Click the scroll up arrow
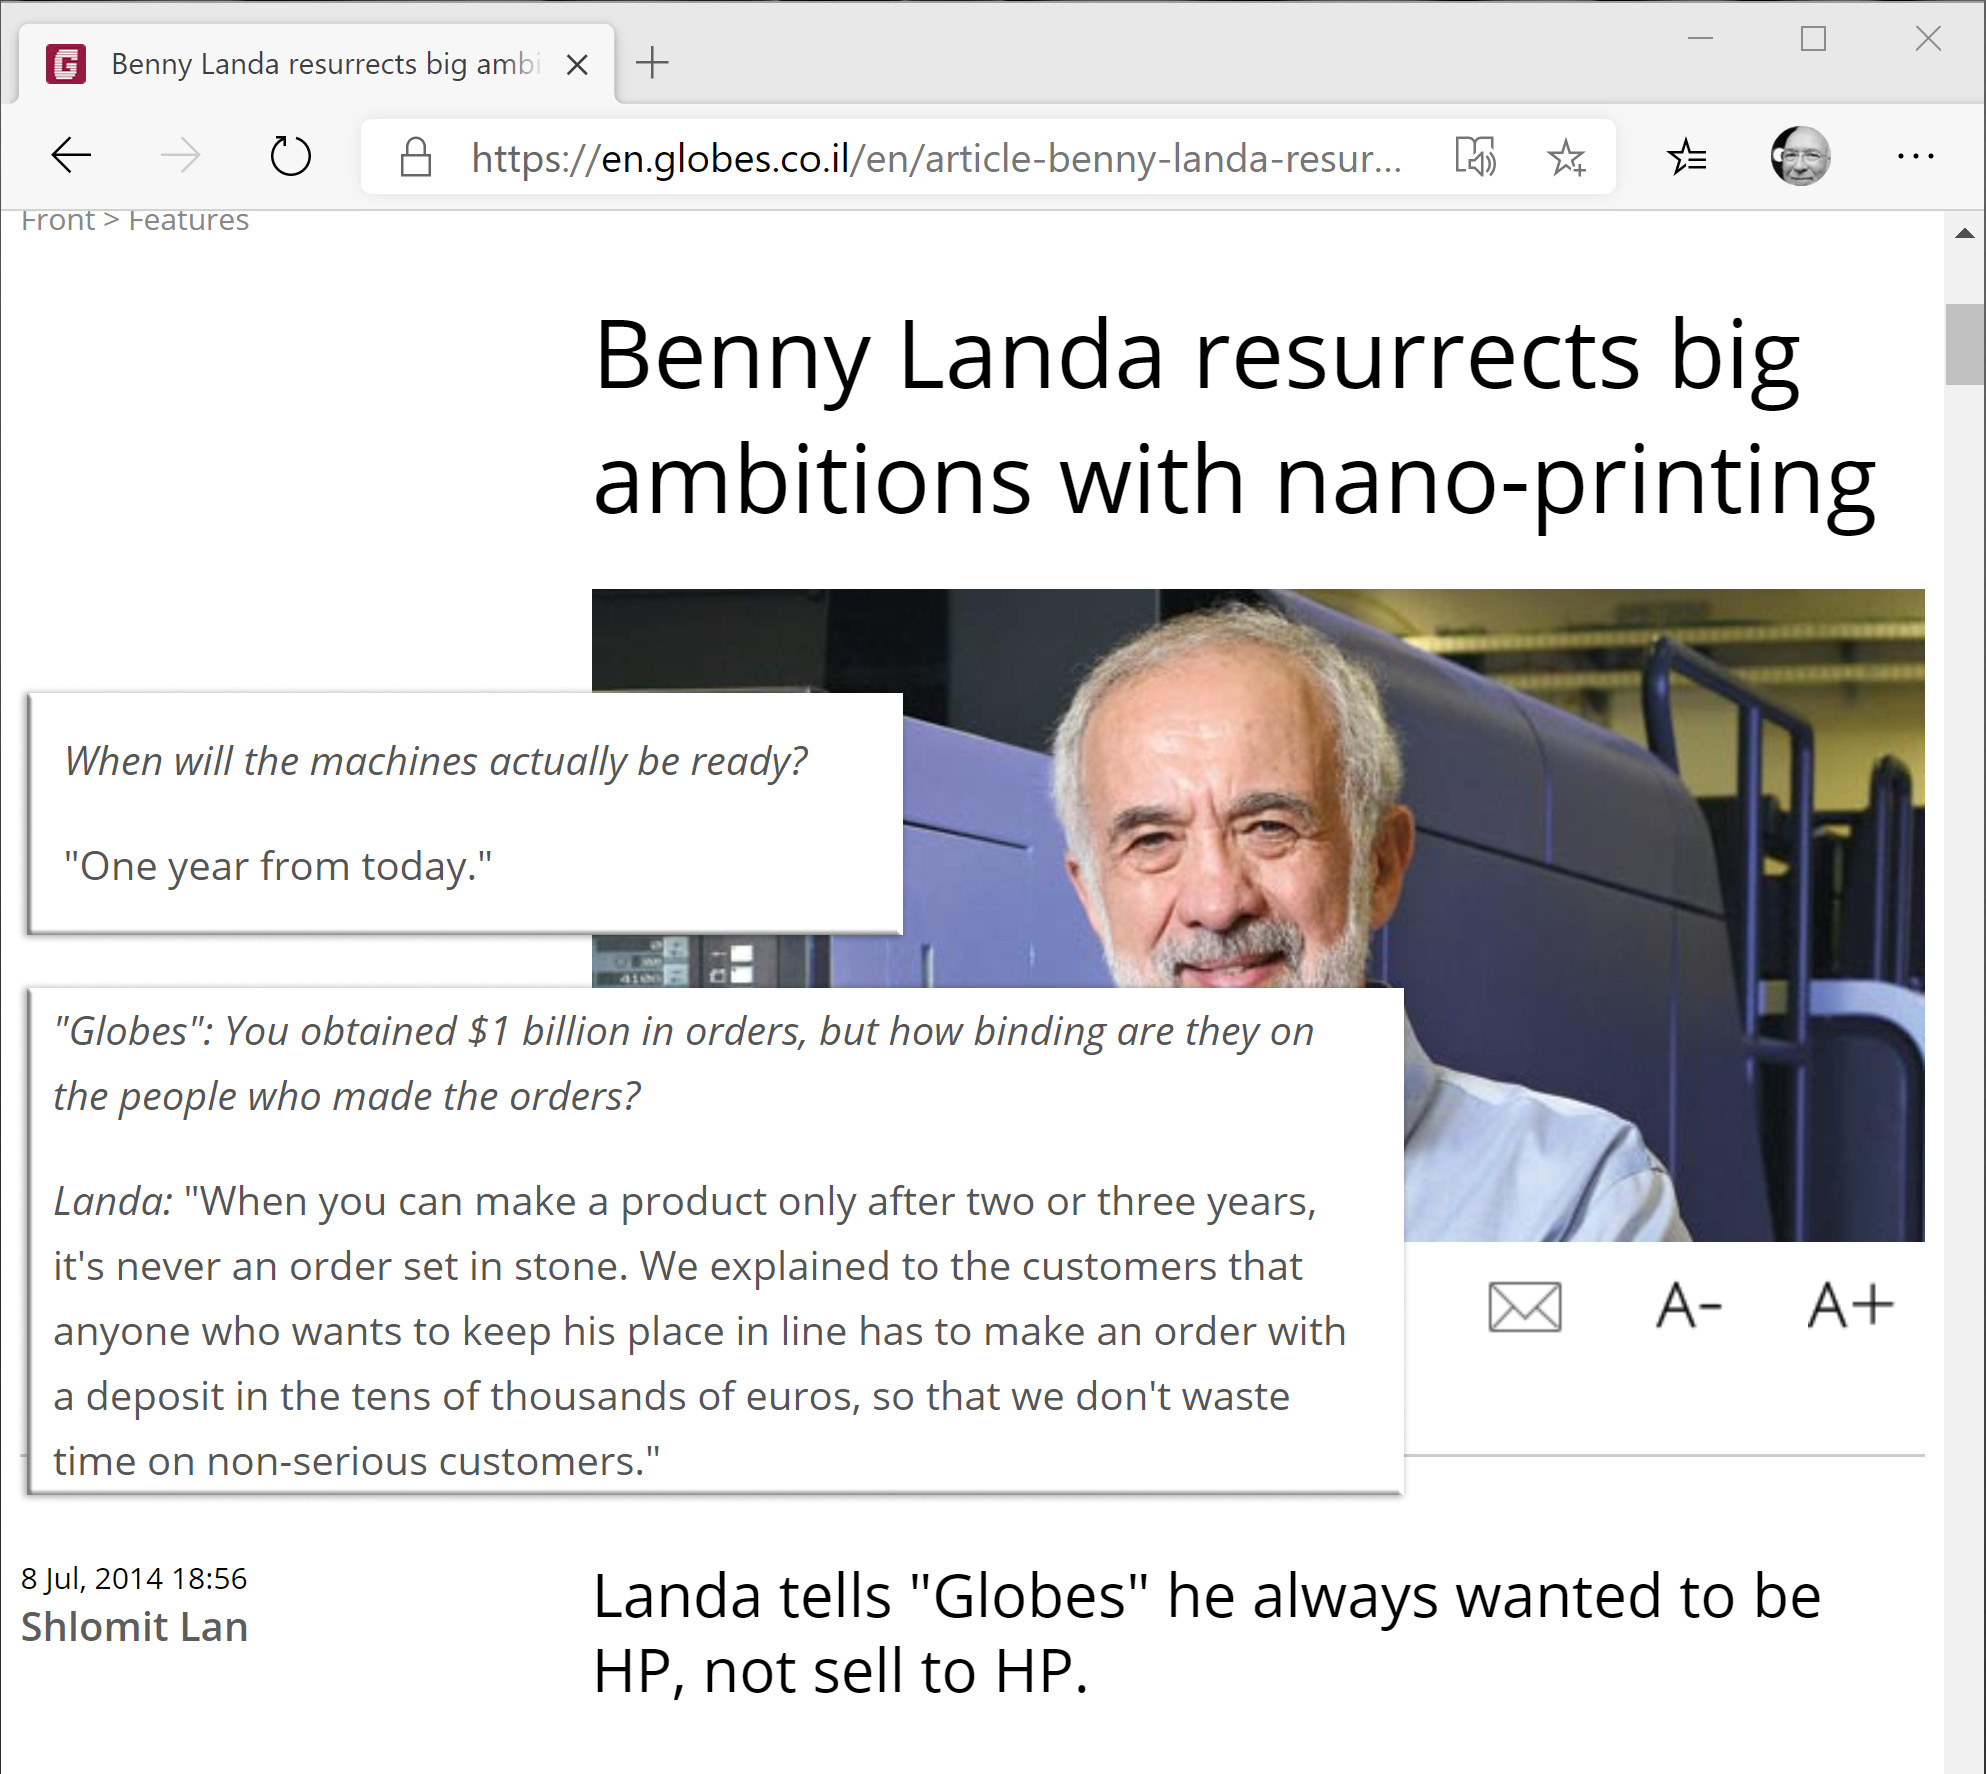This screenshot has width=1986, height=1774. [1964, 233]
